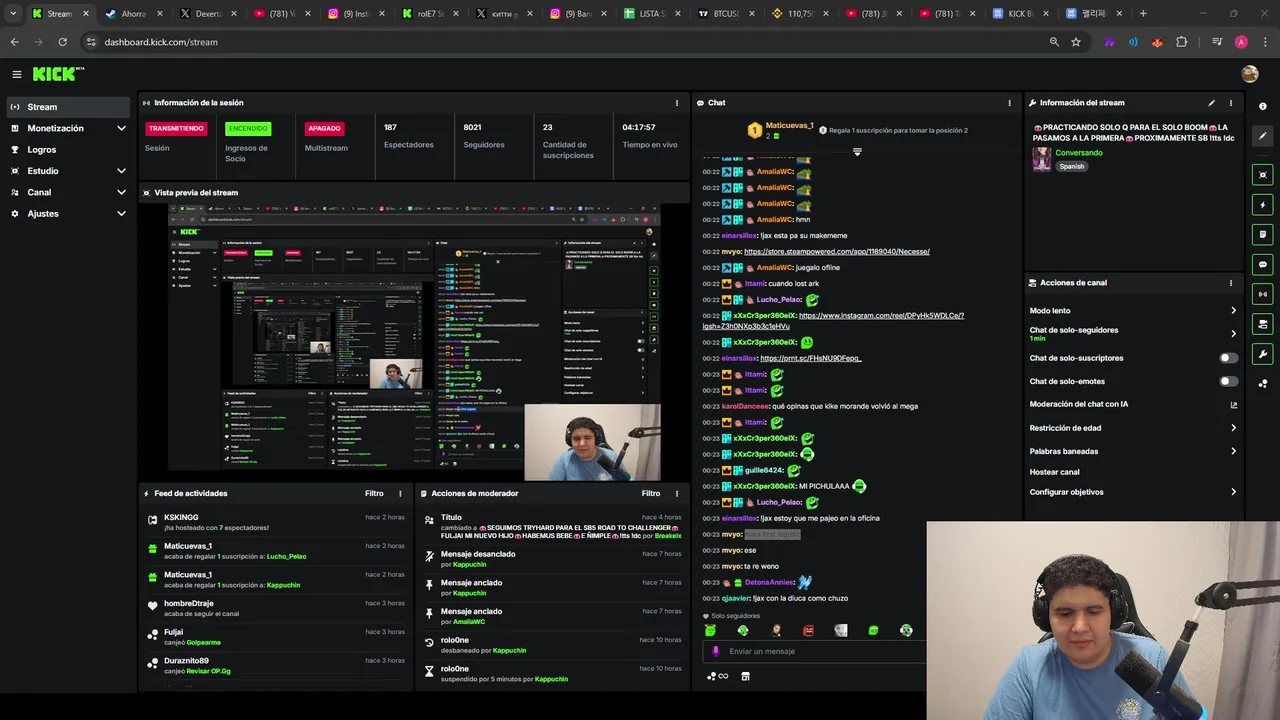Toggle Chat de solo-emotes switch

[x=1228, y=381]
